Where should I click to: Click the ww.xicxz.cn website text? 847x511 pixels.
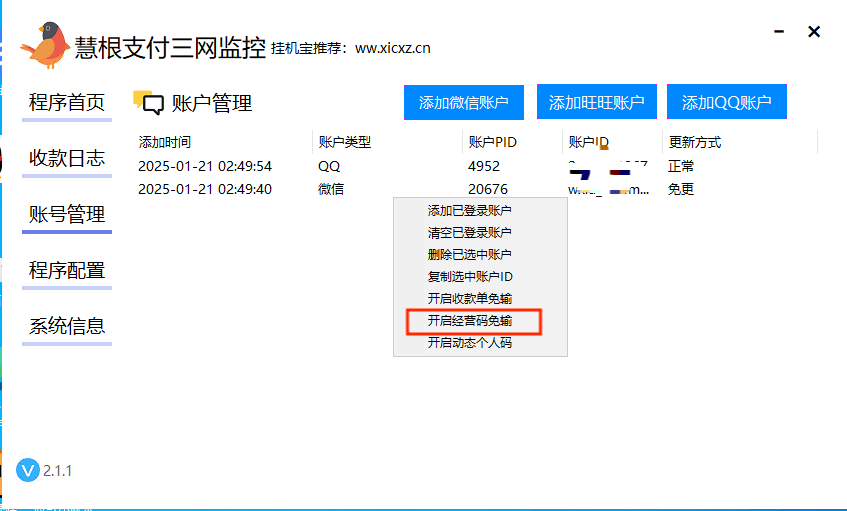click(393, 48)
